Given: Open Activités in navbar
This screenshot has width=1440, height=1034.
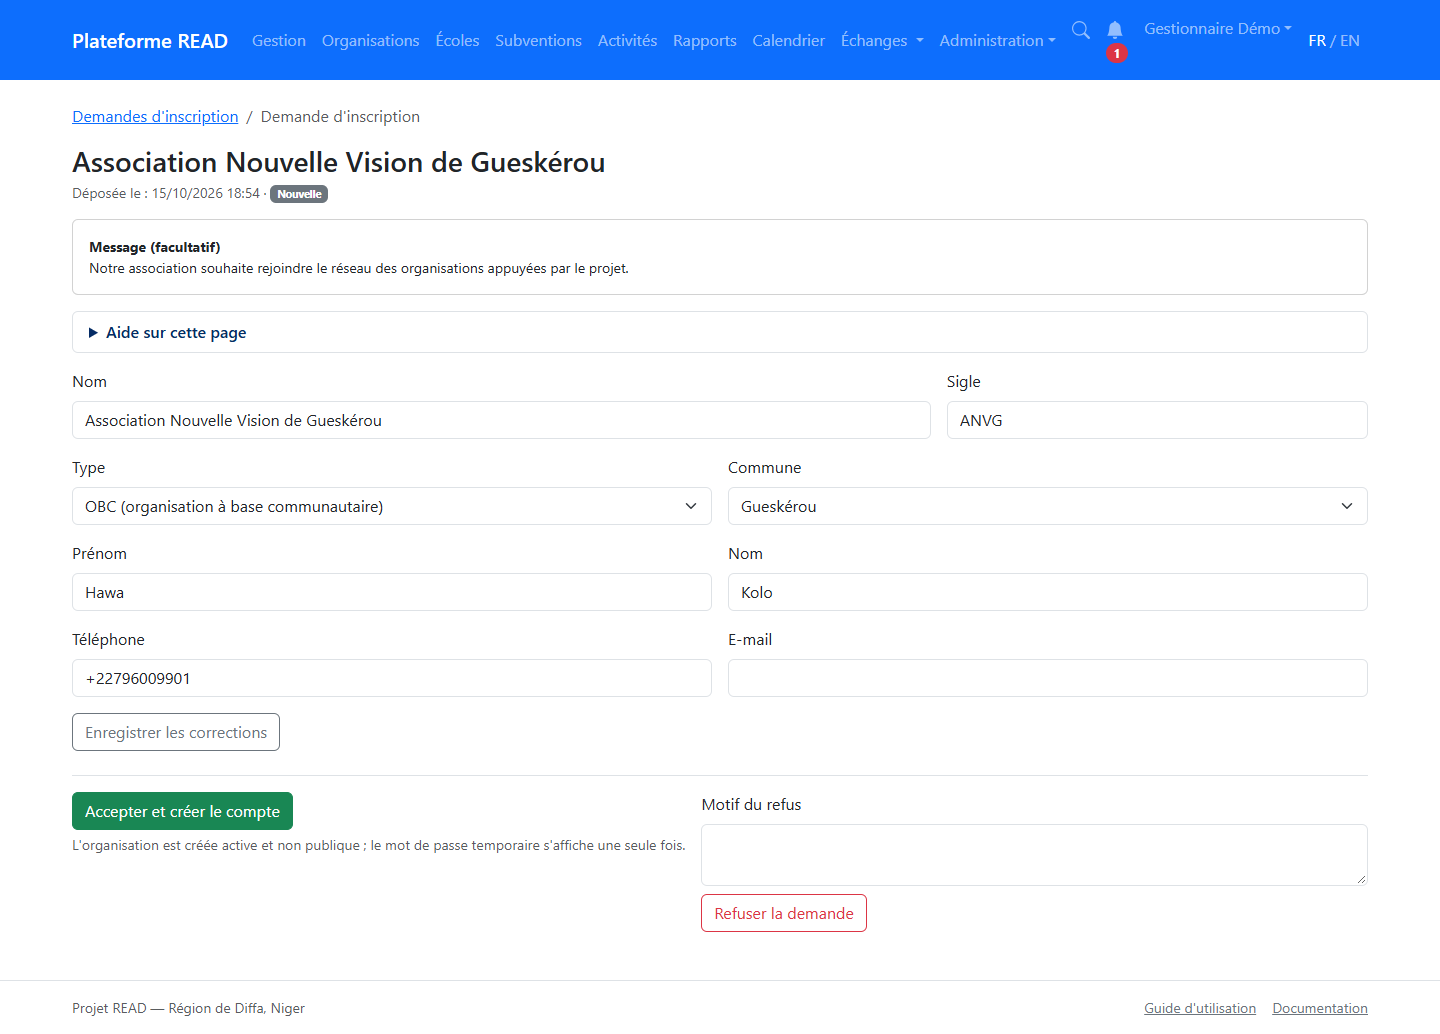Looking at the screenshot, I should 627,41.
